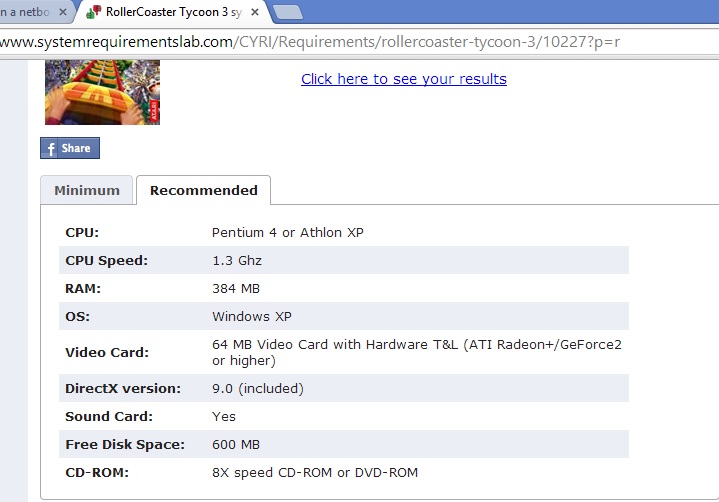Click '8X speed CD-ROM or DVD-ROM' value

coord(315,472)
